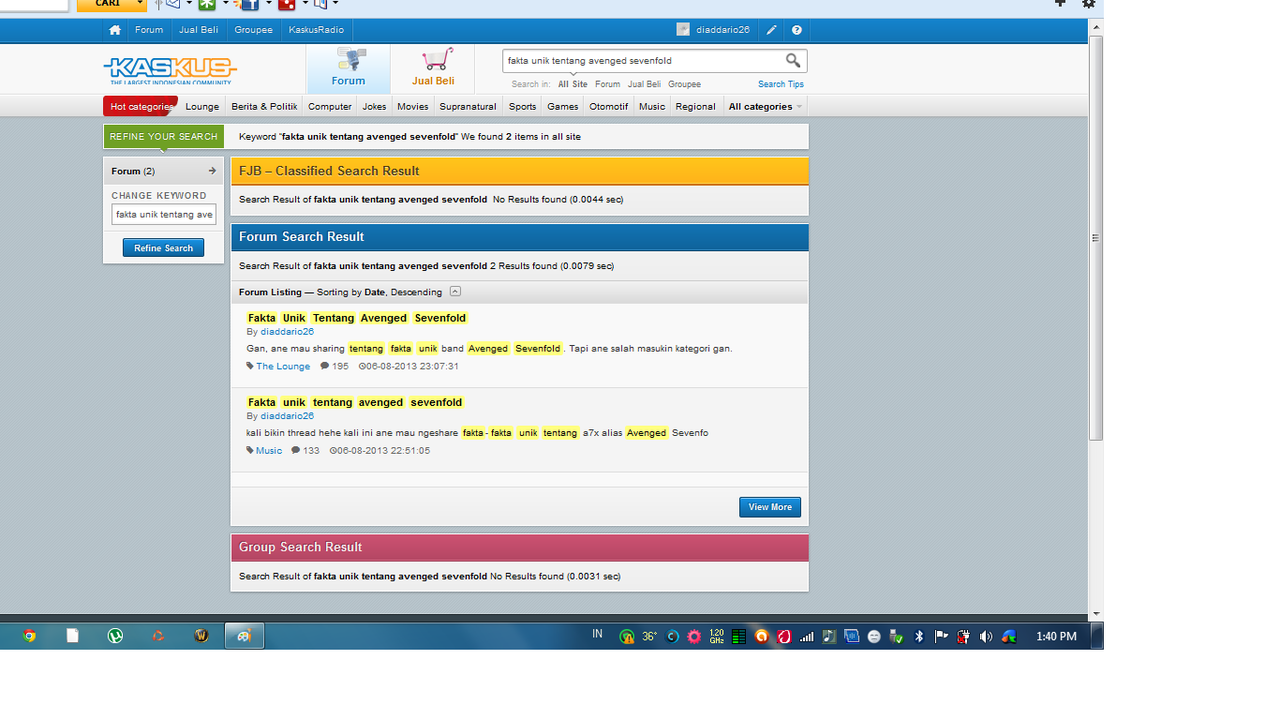Set Search in to Groupee
This screenshot has width=1280, height=720.
684,84
